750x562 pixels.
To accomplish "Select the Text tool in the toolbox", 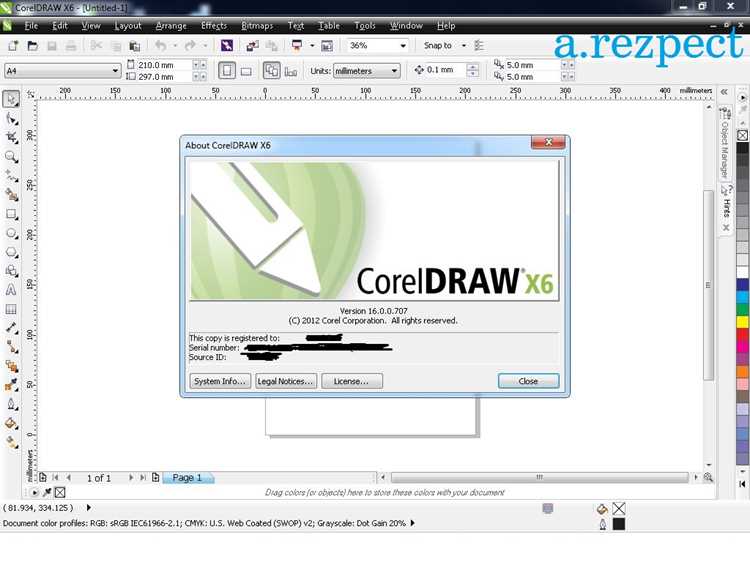I will (11, 290).
